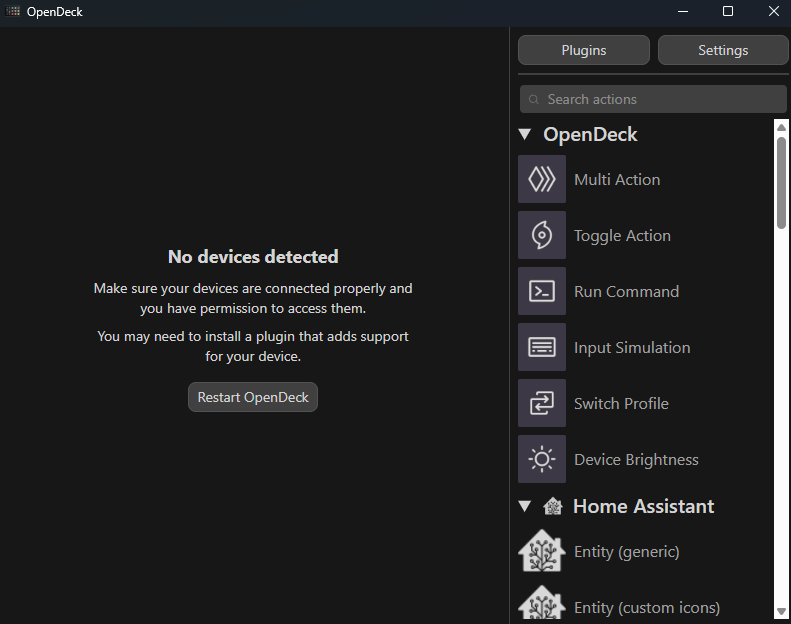Click the OpenDeck app icon in title bar
Viewport: 791px width, 624px height.
point(13,11)
